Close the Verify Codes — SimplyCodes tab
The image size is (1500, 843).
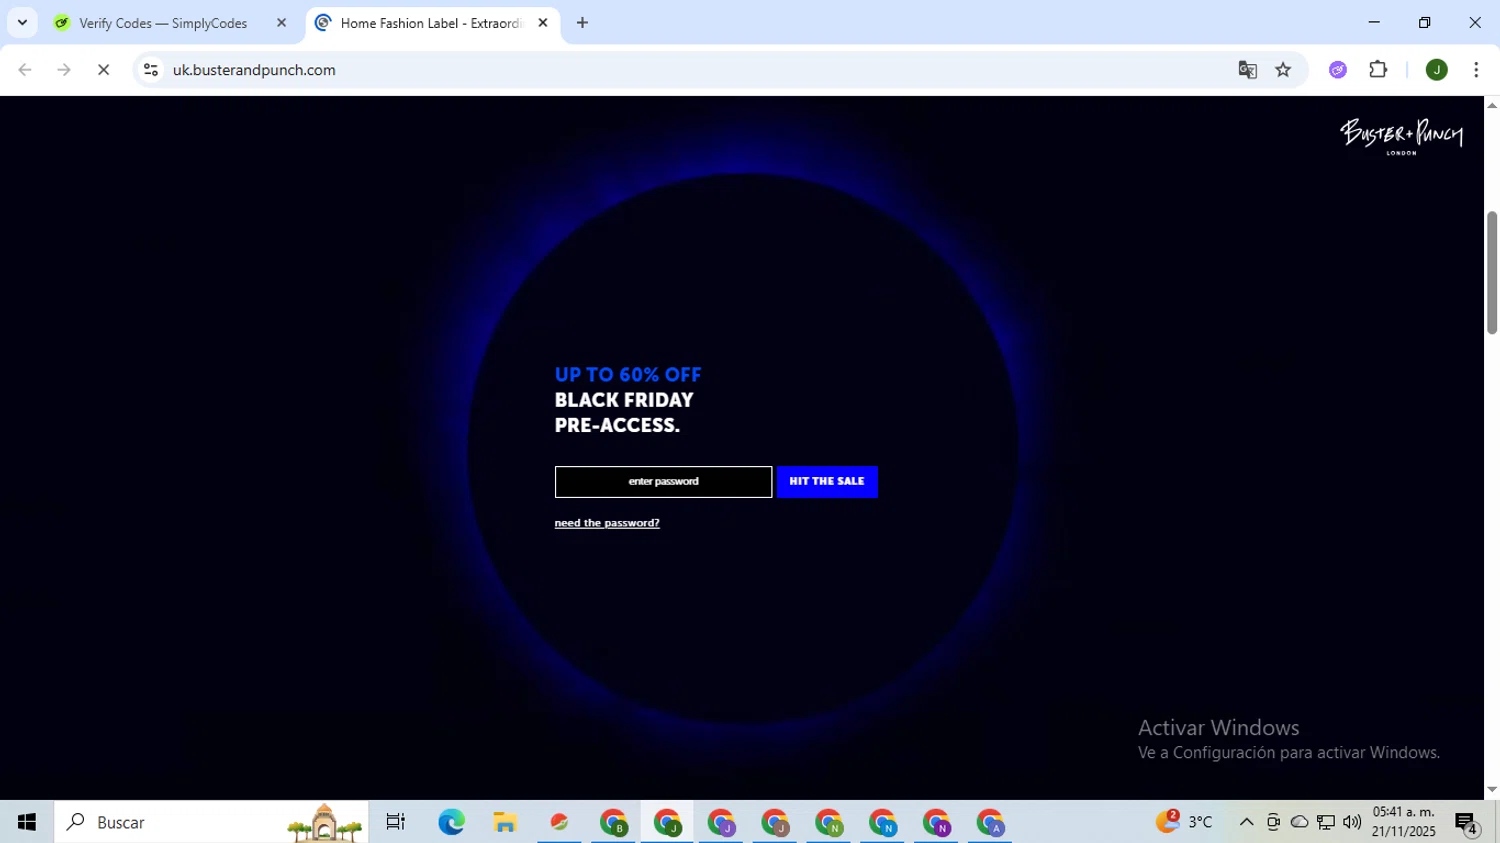[281, 23]
